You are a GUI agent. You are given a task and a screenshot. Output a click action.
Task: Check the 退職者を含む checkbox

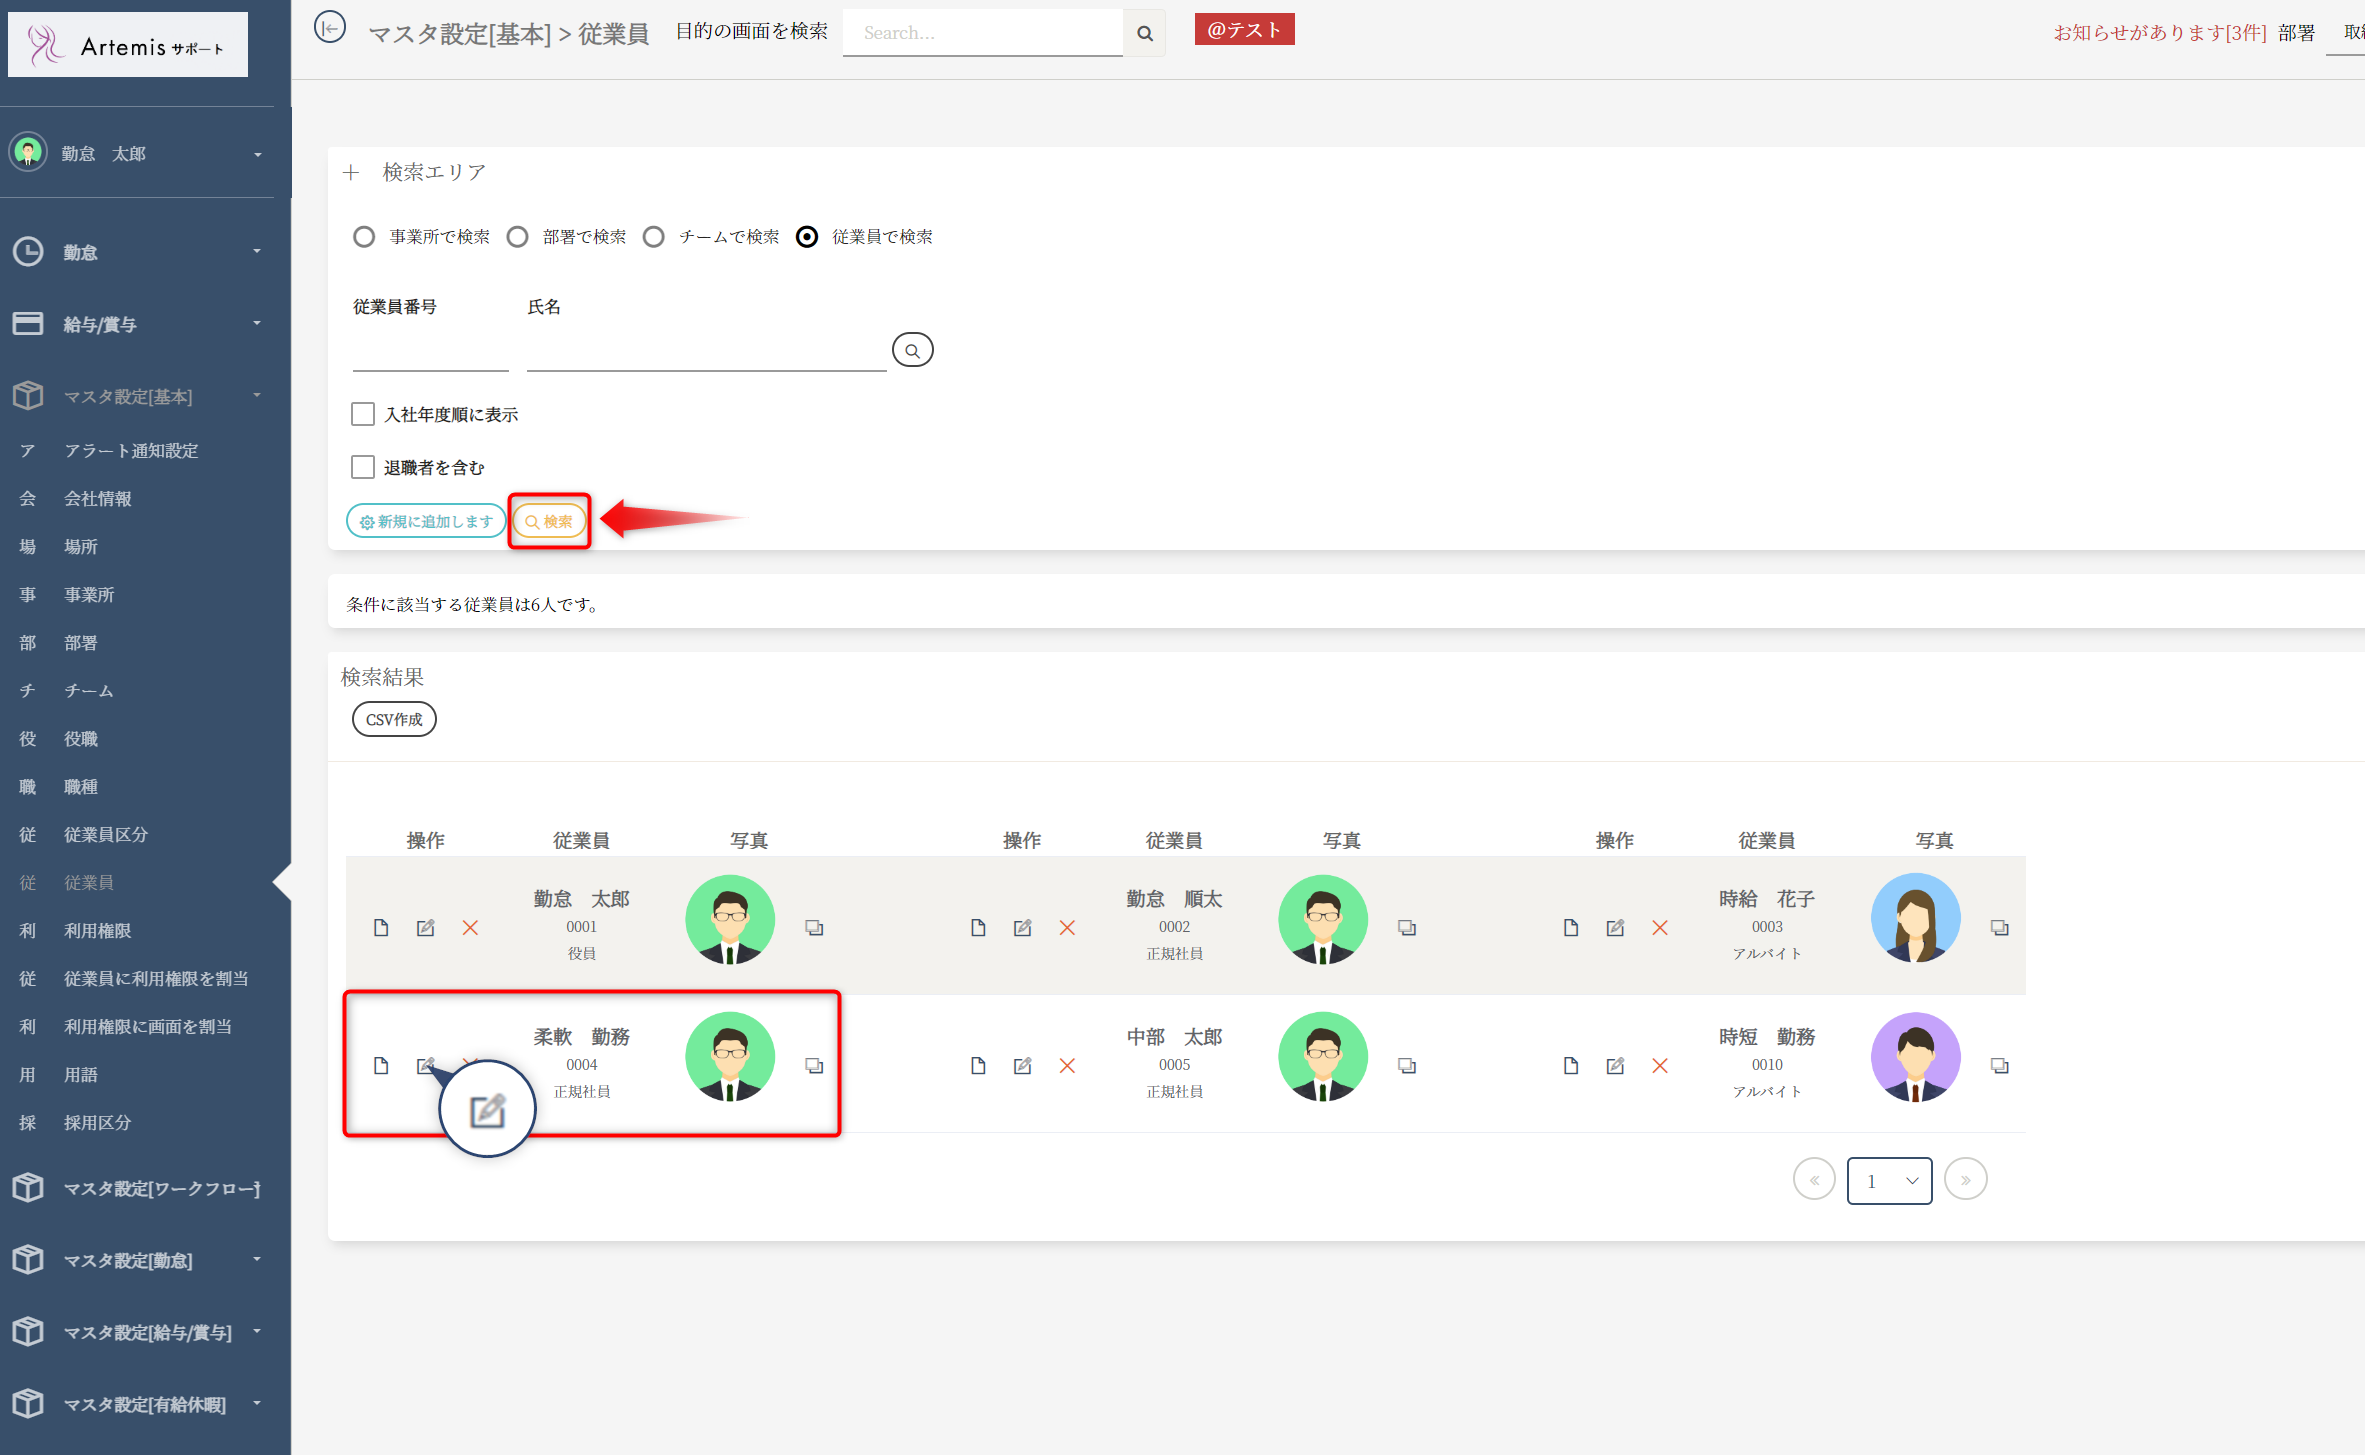[x=363, y=467]
